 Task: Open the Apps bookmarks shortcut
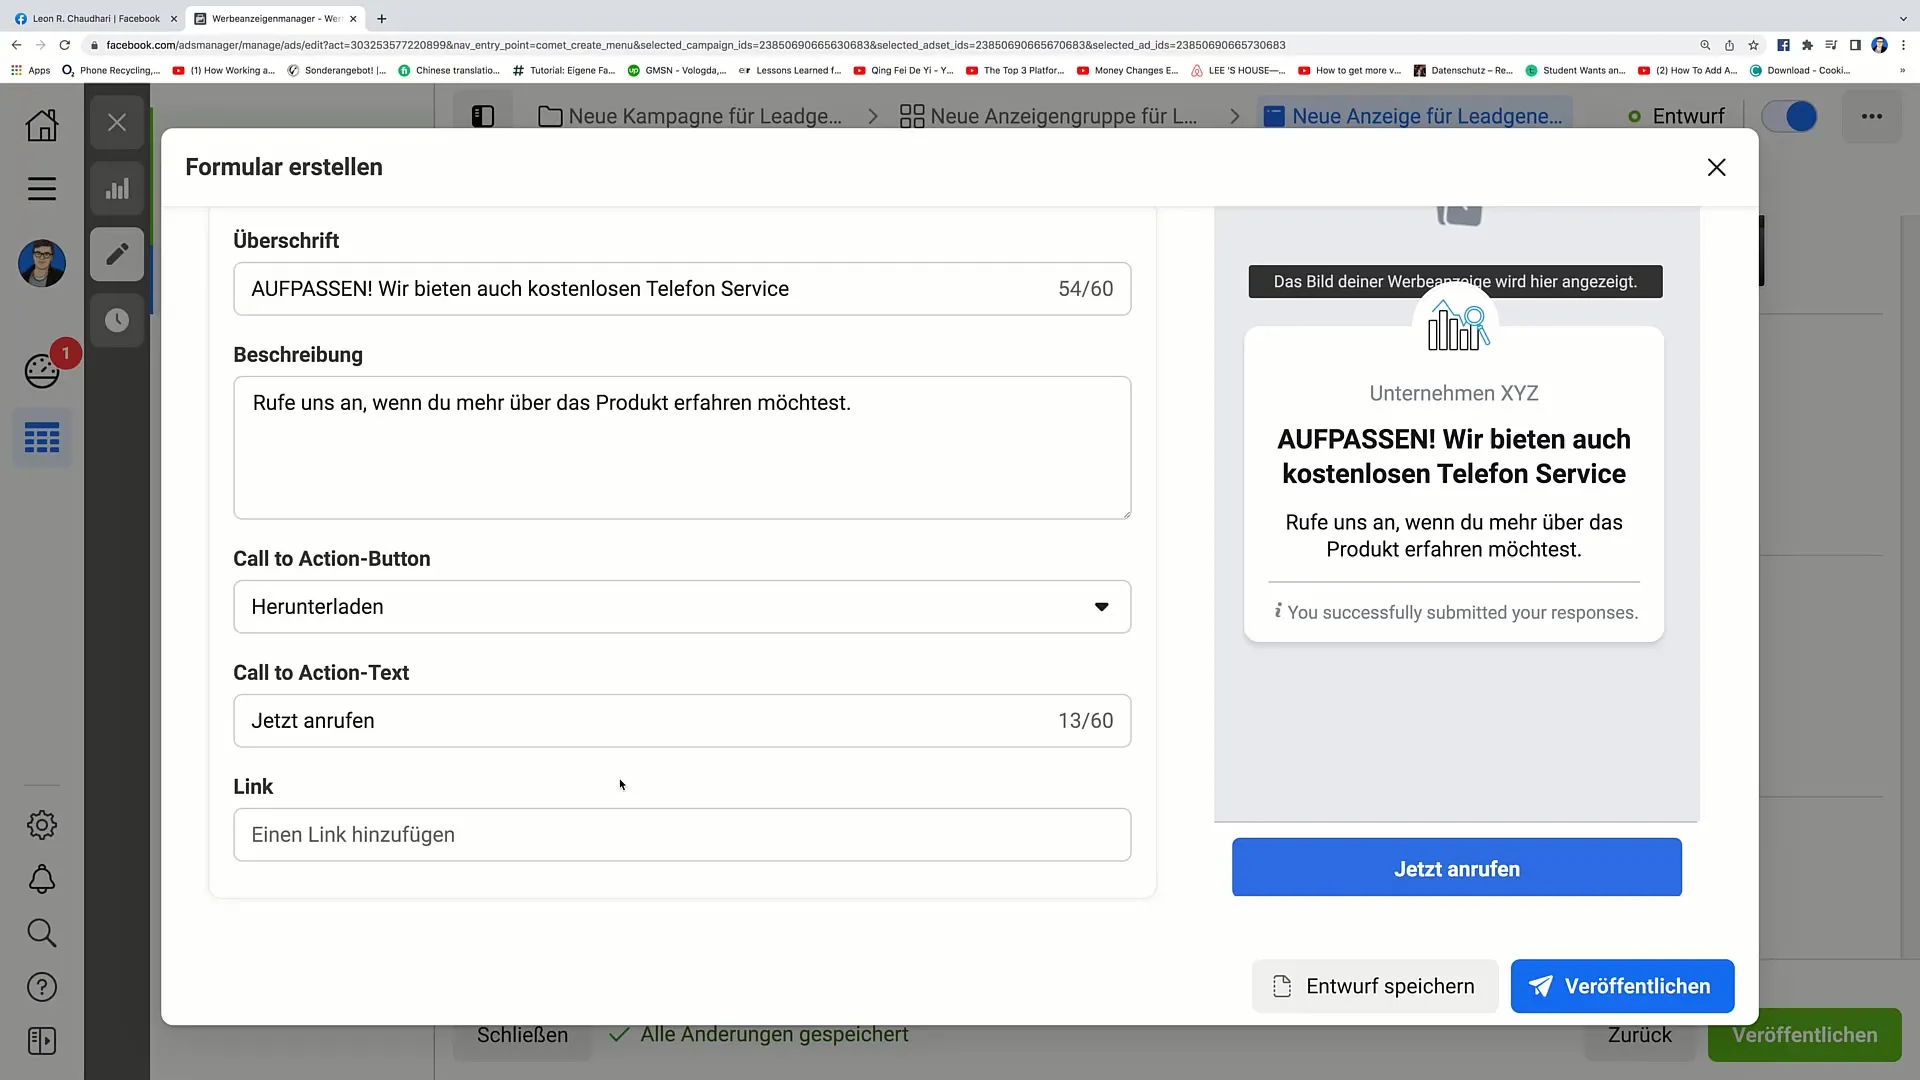pyautogui.click(x=30, y=71)
